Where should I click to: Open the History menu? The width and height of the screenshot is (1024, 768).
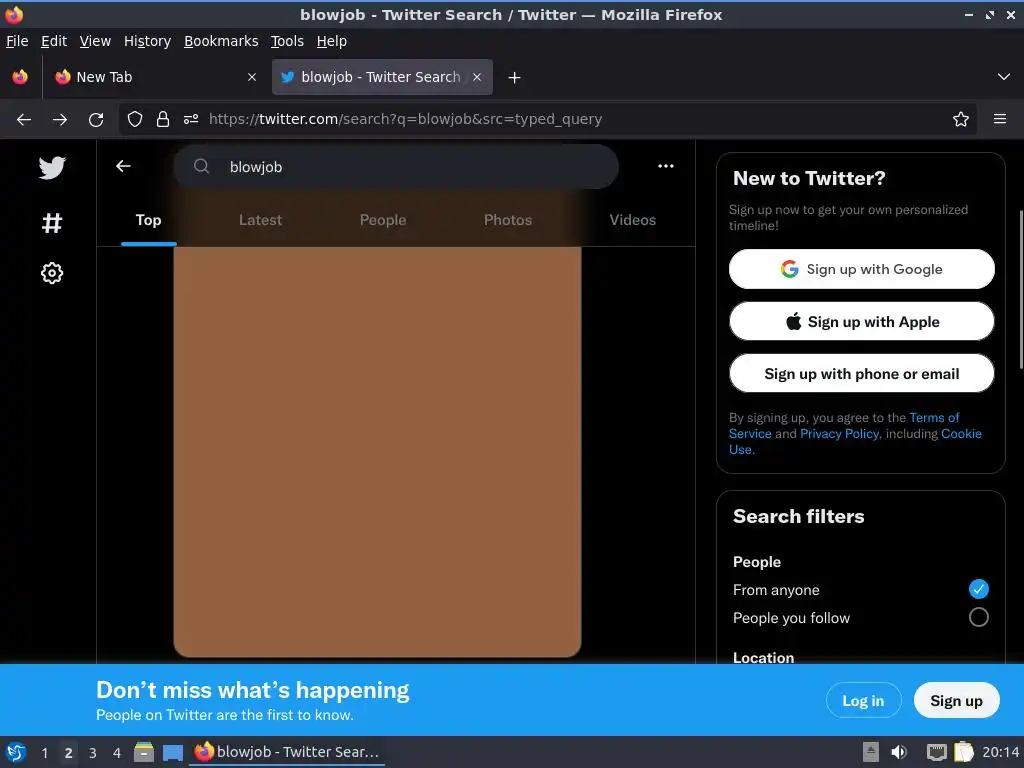[147, 41]
